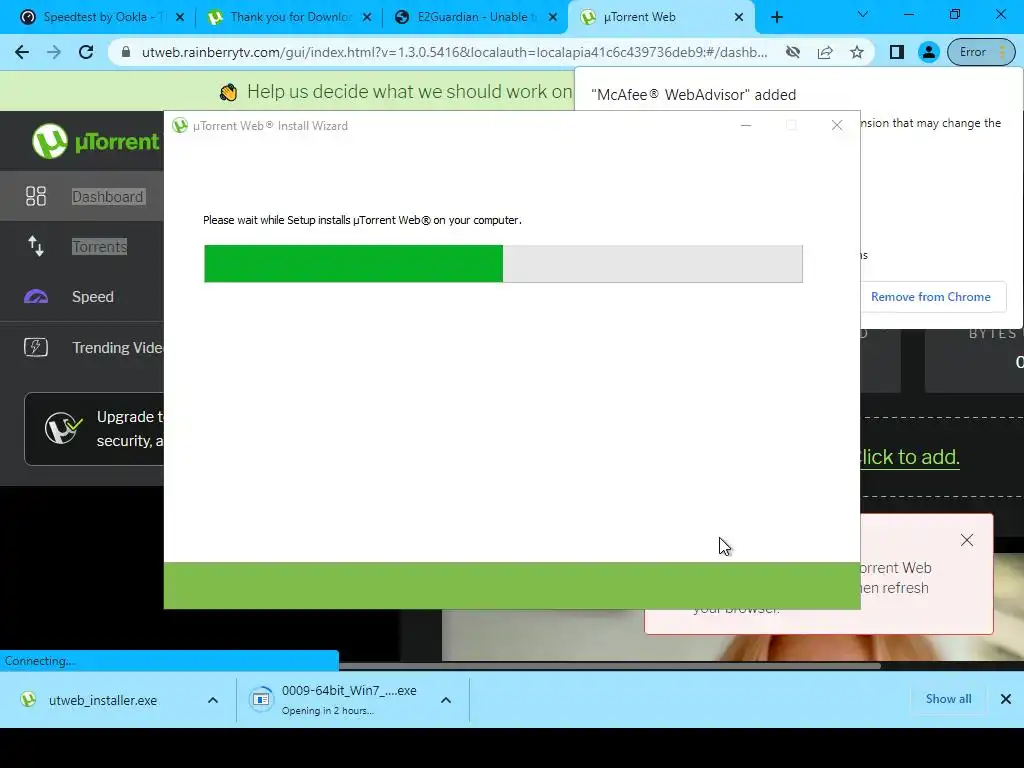Reload the page with the refresh icon
The height and width of the screenshot is (768, 1024).
pos(86,52)
